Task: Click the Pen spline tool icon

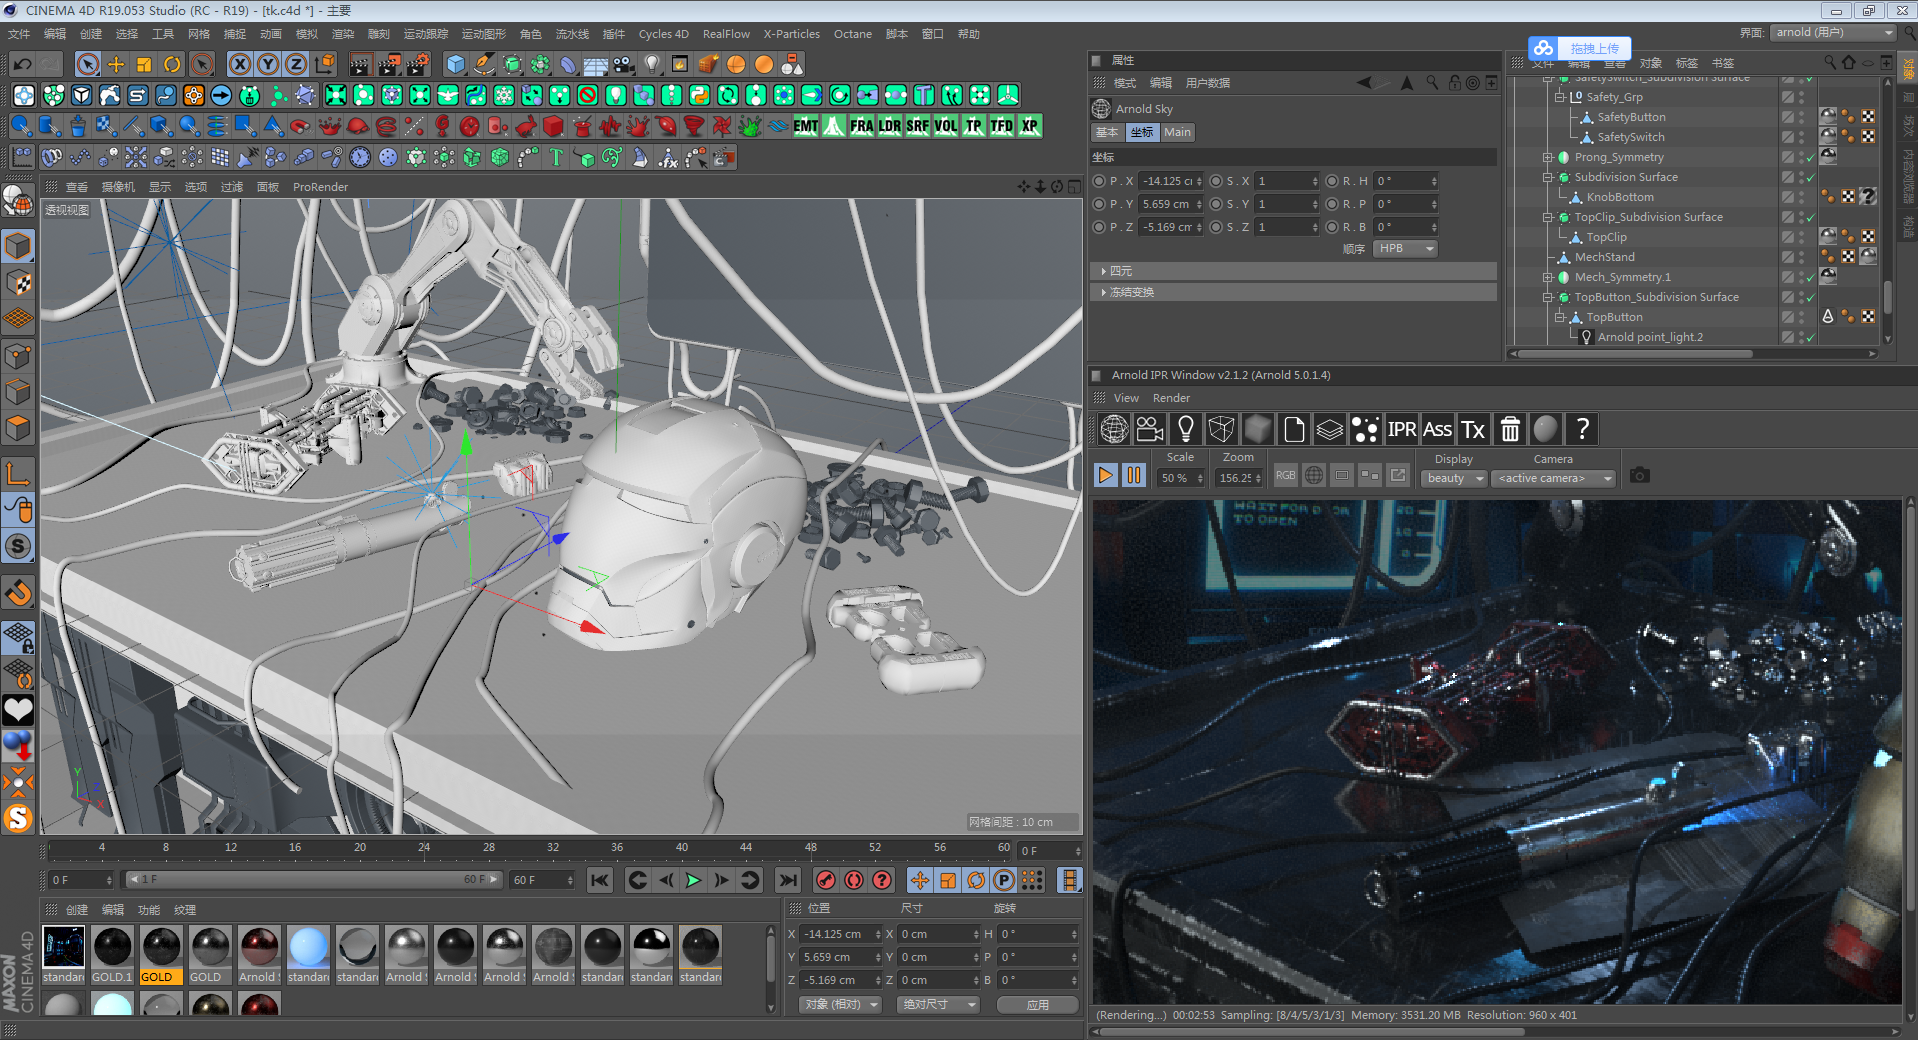Action: pos(484,65)
